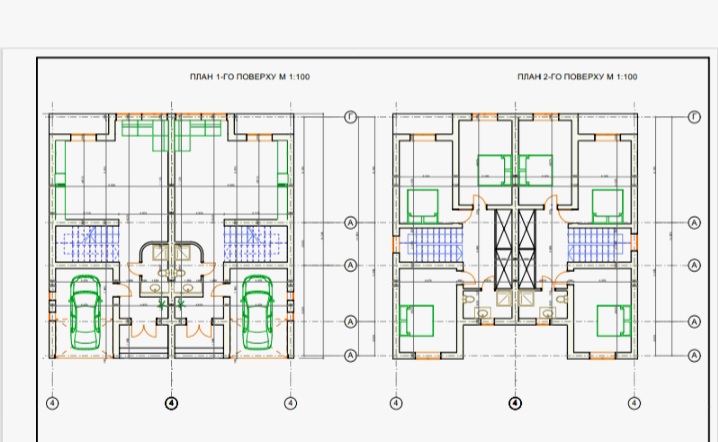Click the Г axis marker right of second floor plan
718x442 pixels.
694,117
